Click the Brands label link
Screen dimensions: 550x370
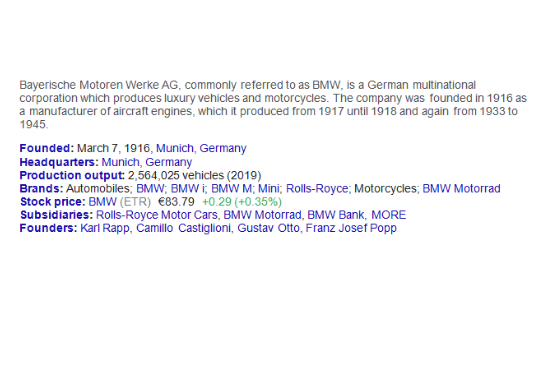coord(41,189)
